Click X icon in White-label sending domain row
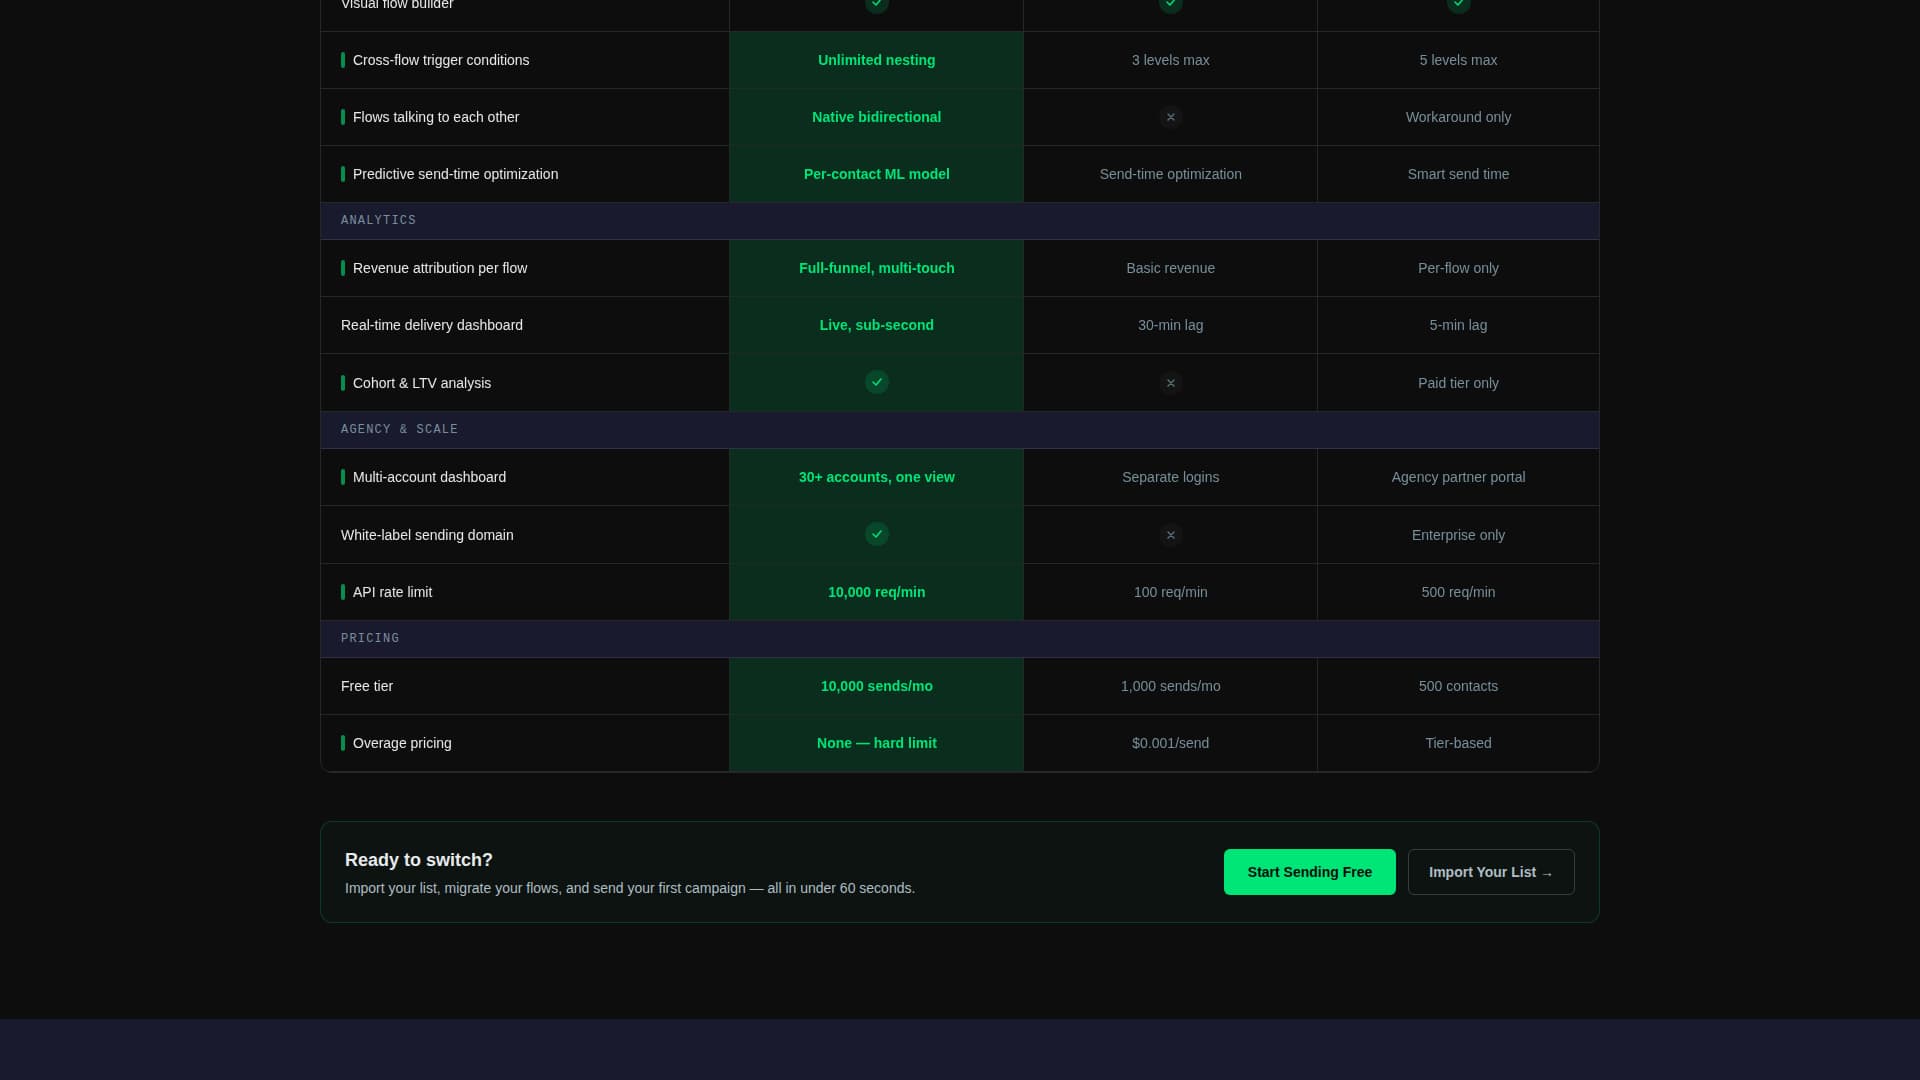Screen dimensions: 1920x1080 tap(1170, 535)
